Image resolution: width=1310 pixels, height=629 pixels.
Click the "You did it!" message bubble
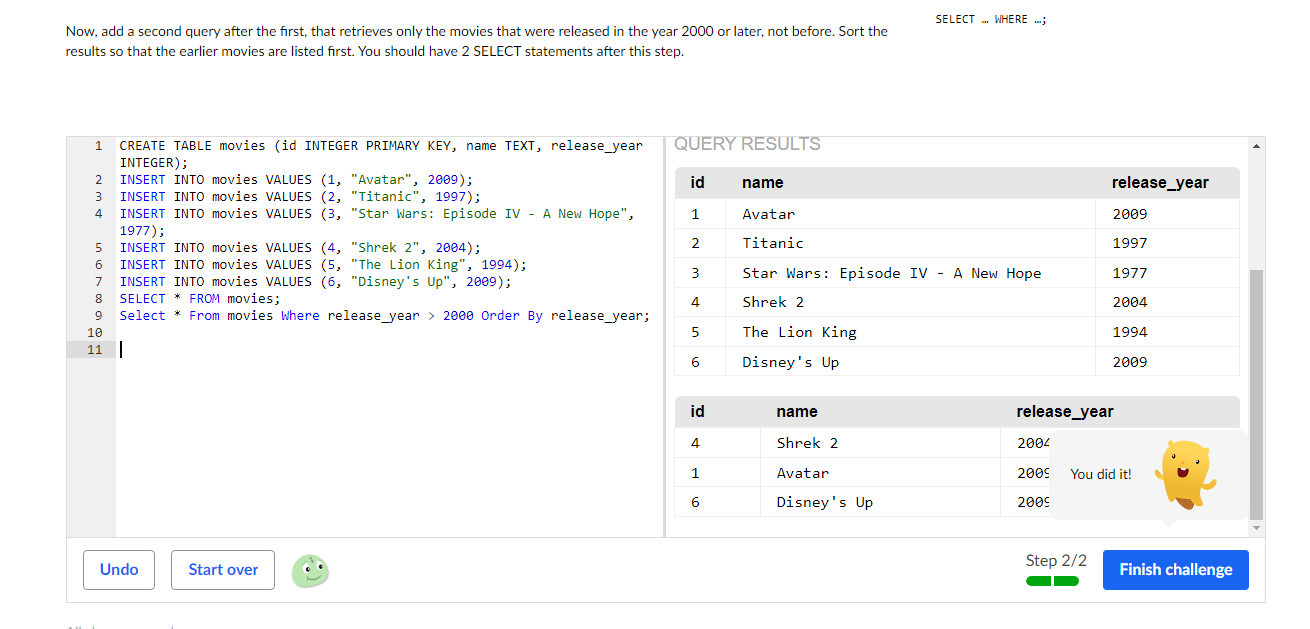(1100, 475)
